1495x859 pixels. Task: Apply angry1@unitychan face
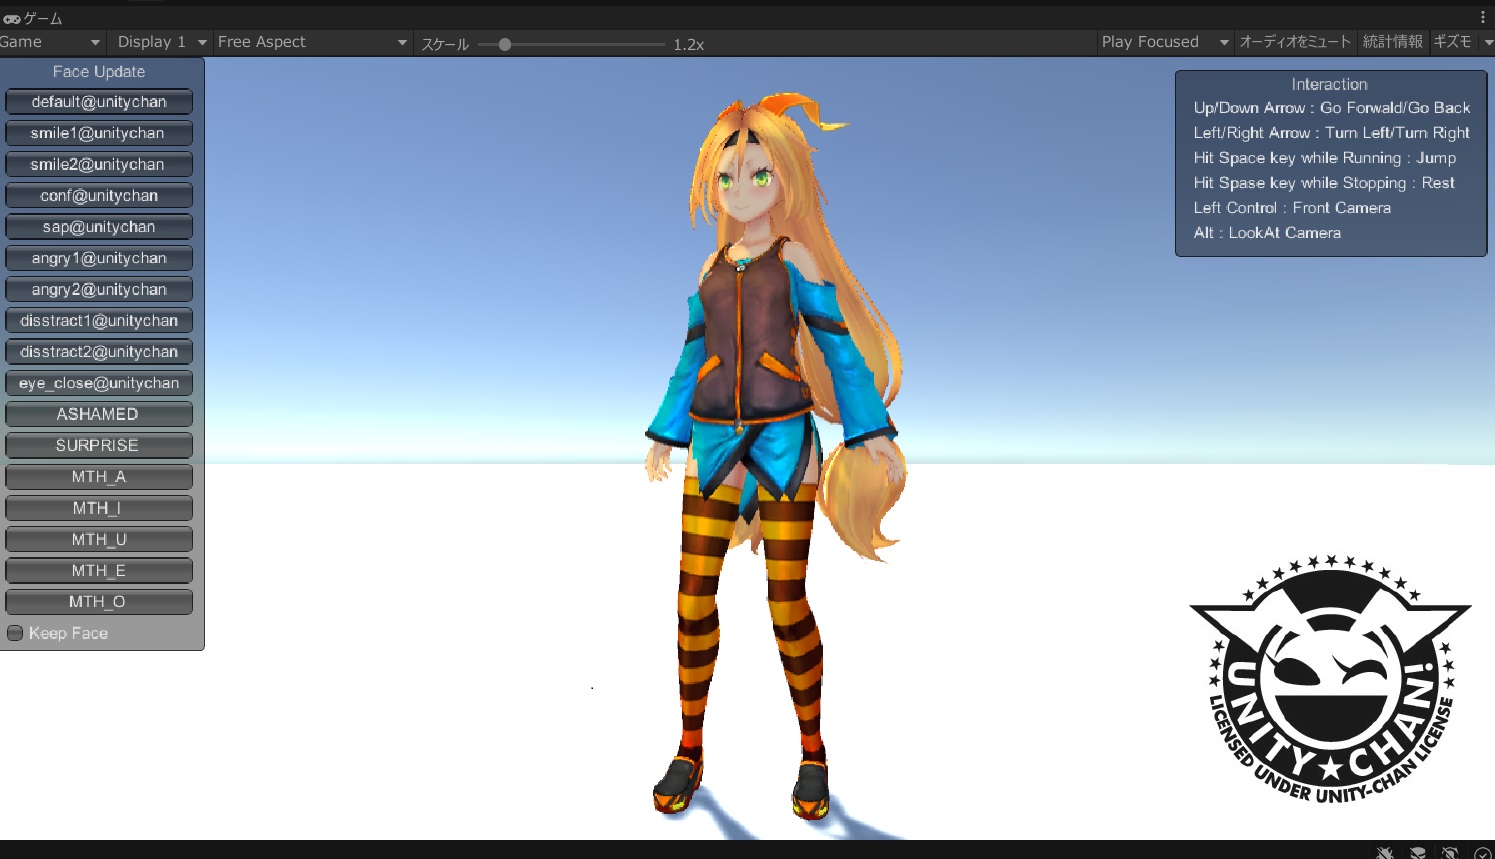[x=99, y=258]
